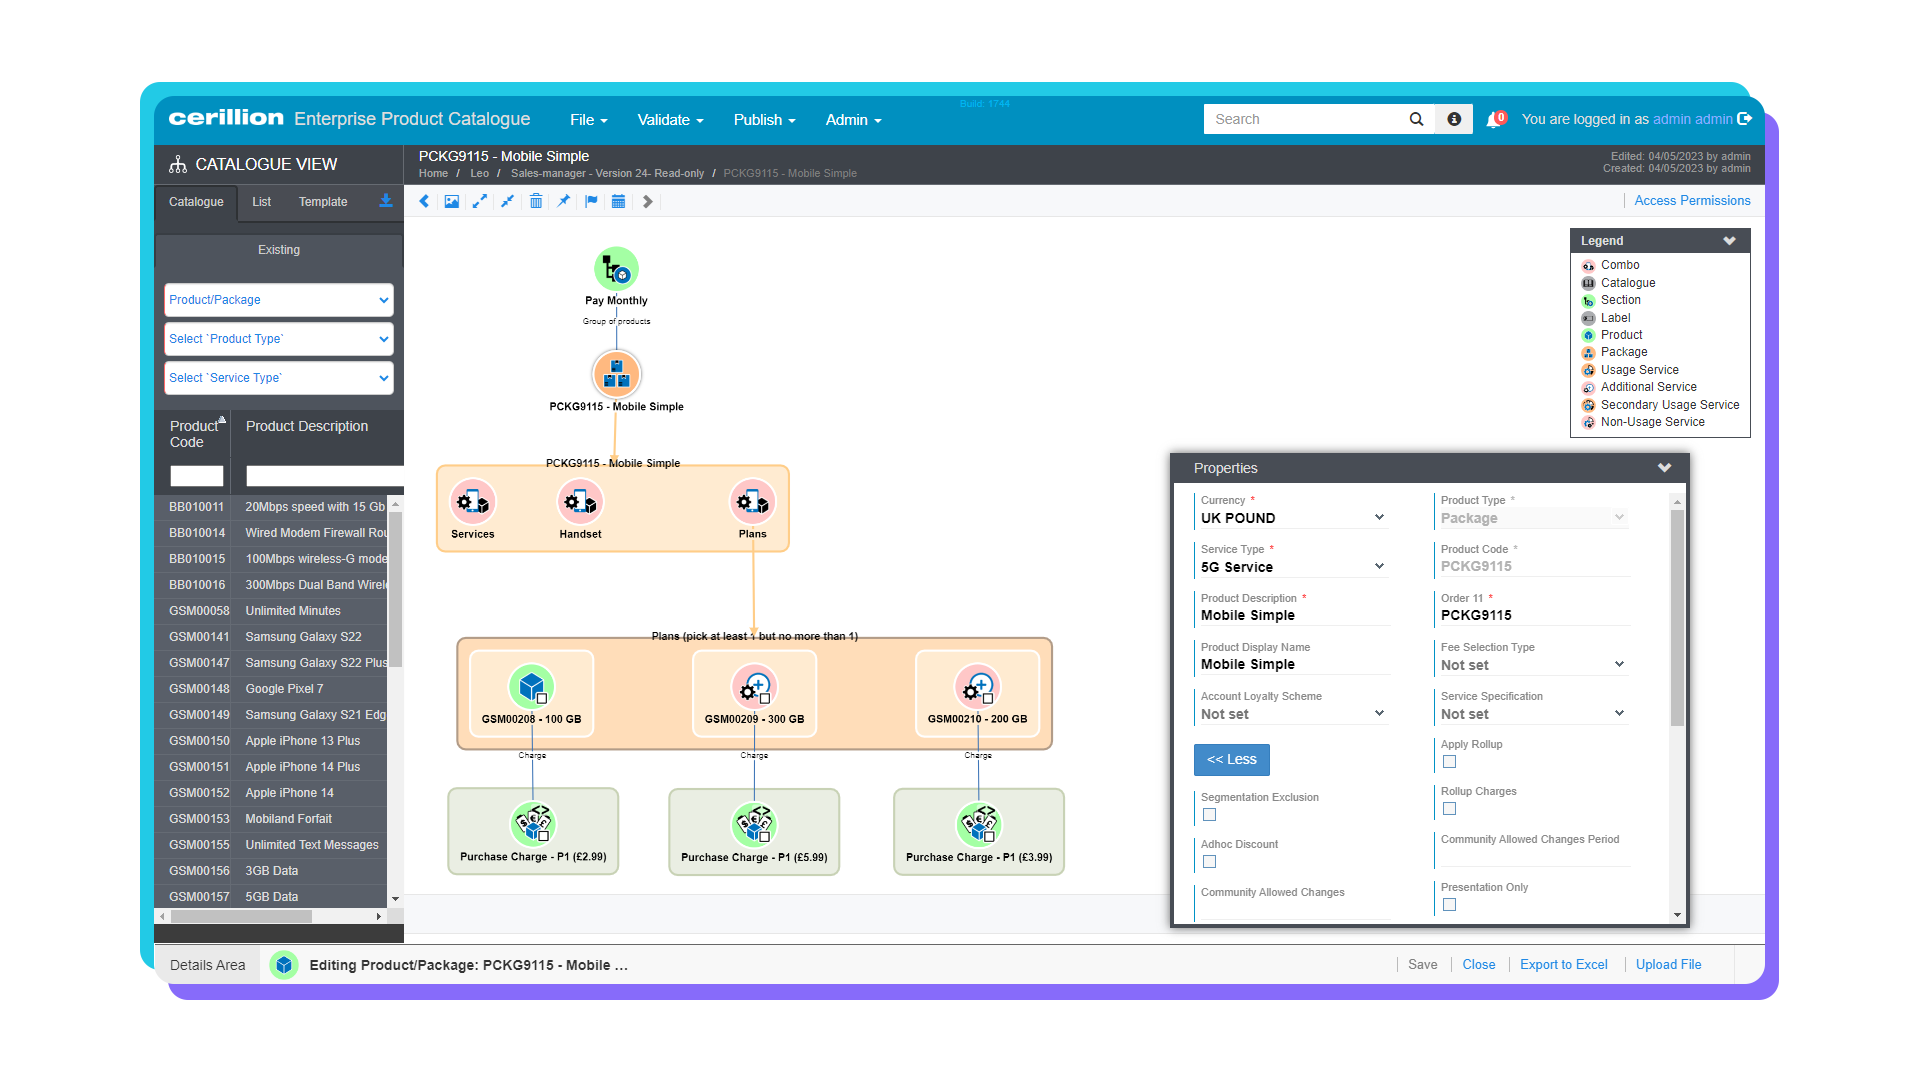Pin the current view with pin icon
This screenshot has height=1080, width=1920.
tap(563, 201)
